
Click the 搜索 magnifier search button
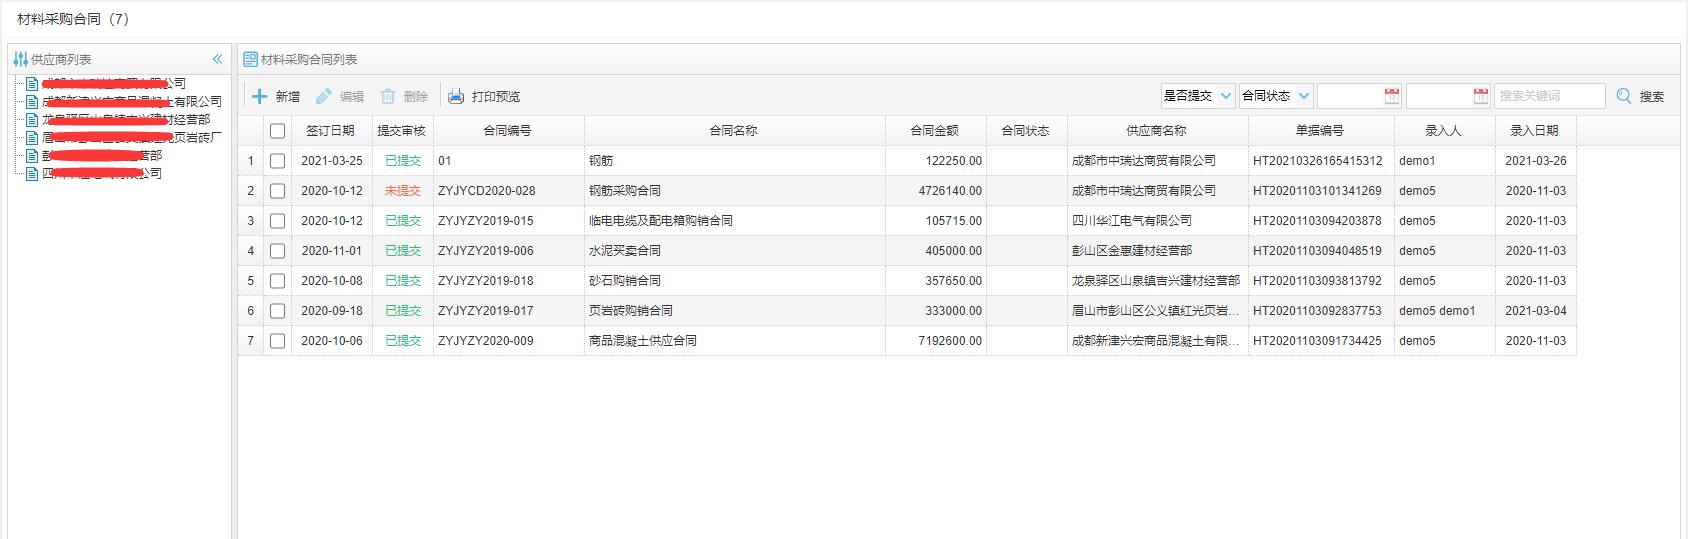1641,97
